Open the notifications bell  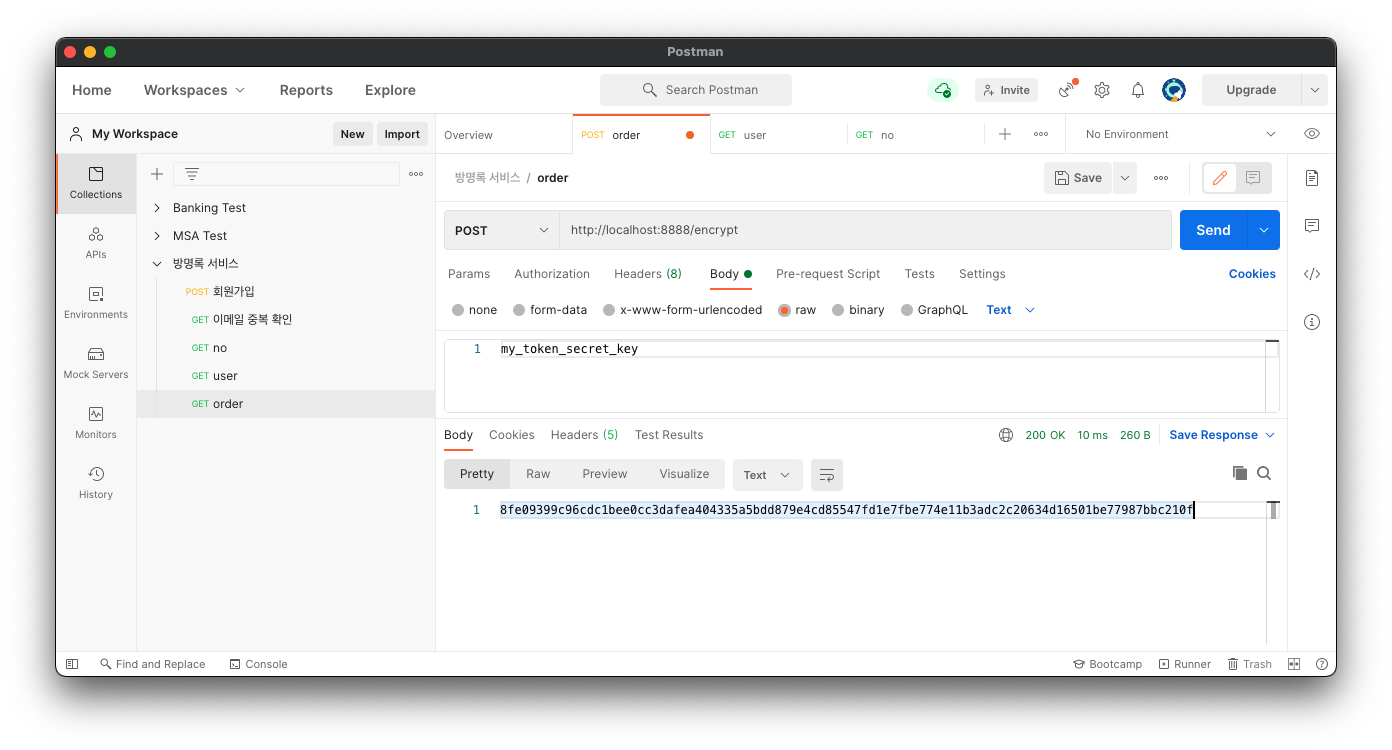[1138, 90]
